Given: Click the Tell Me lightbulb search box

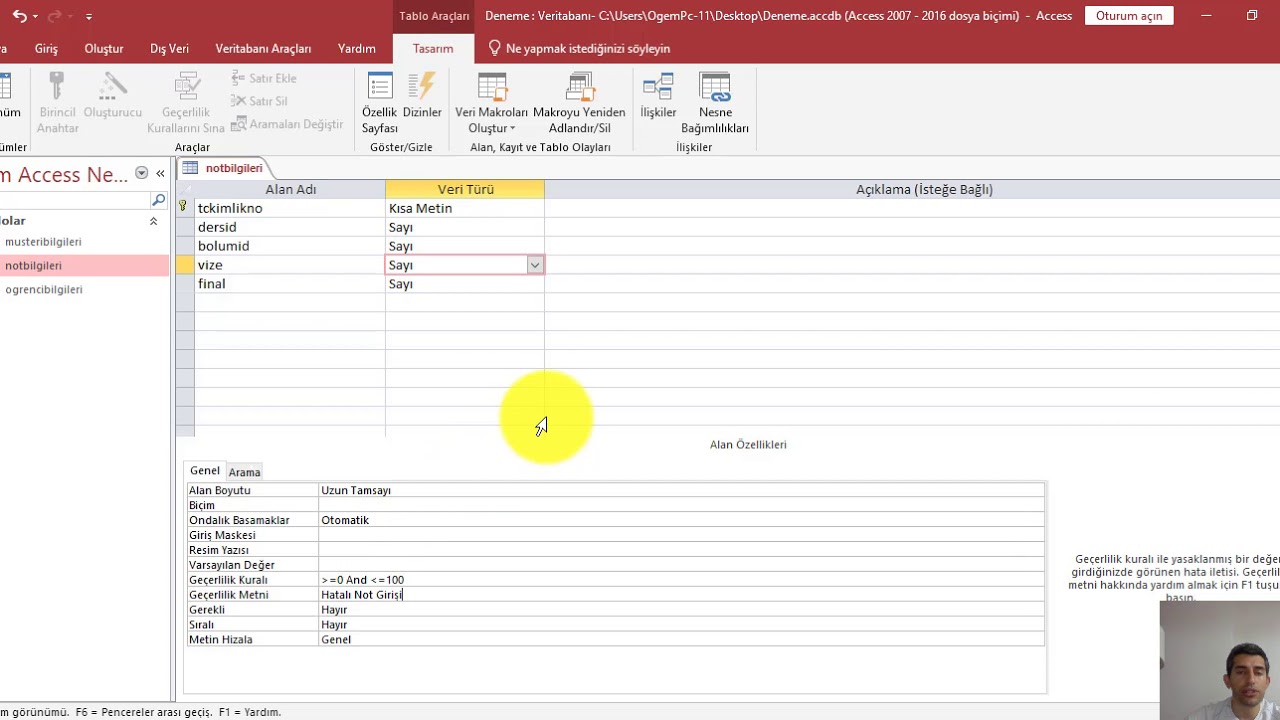Looking at the screenshot, I should (x=578, y=48).
